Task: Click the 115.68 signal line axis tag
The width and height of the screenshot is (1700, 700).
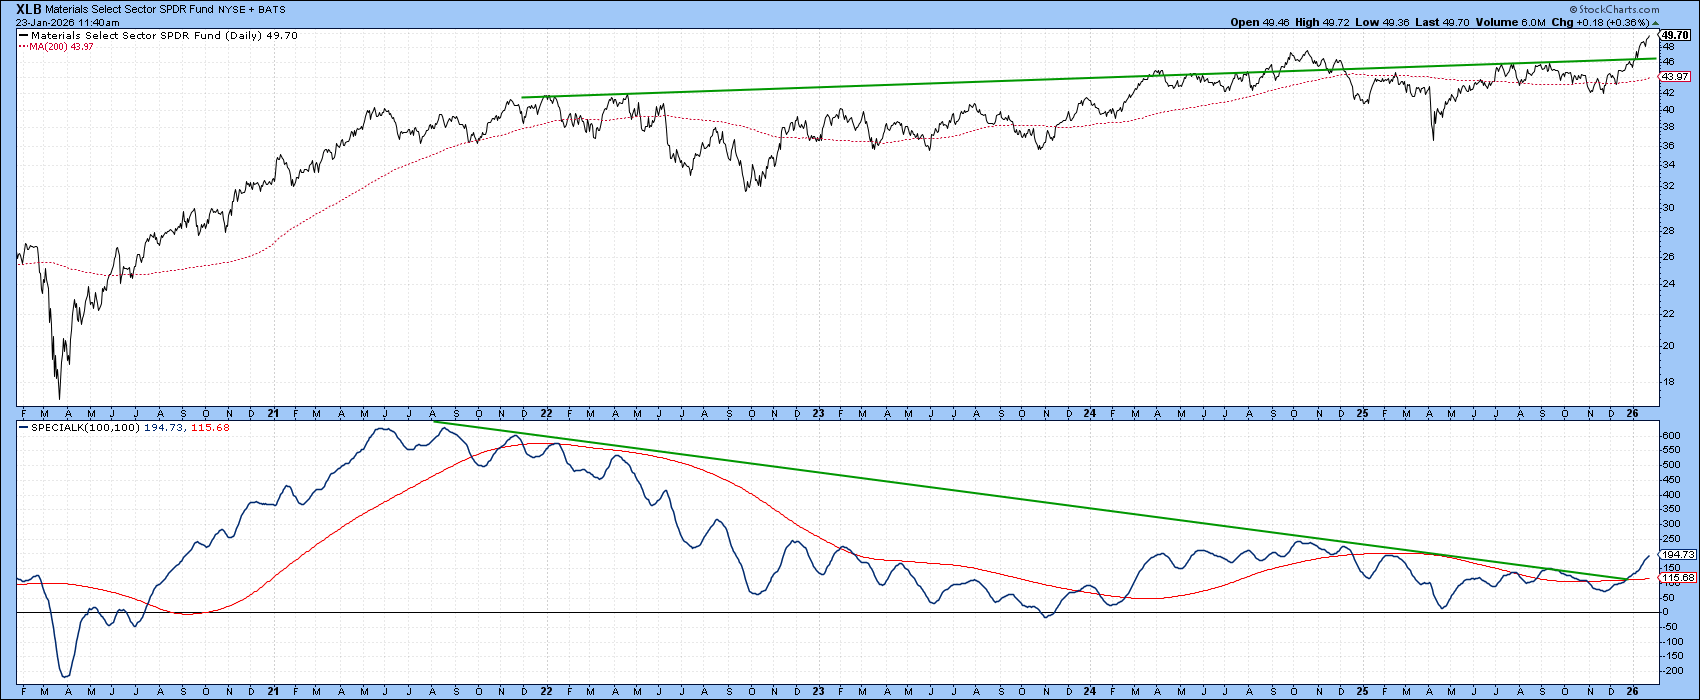Action: click(x=1676, y=577)
